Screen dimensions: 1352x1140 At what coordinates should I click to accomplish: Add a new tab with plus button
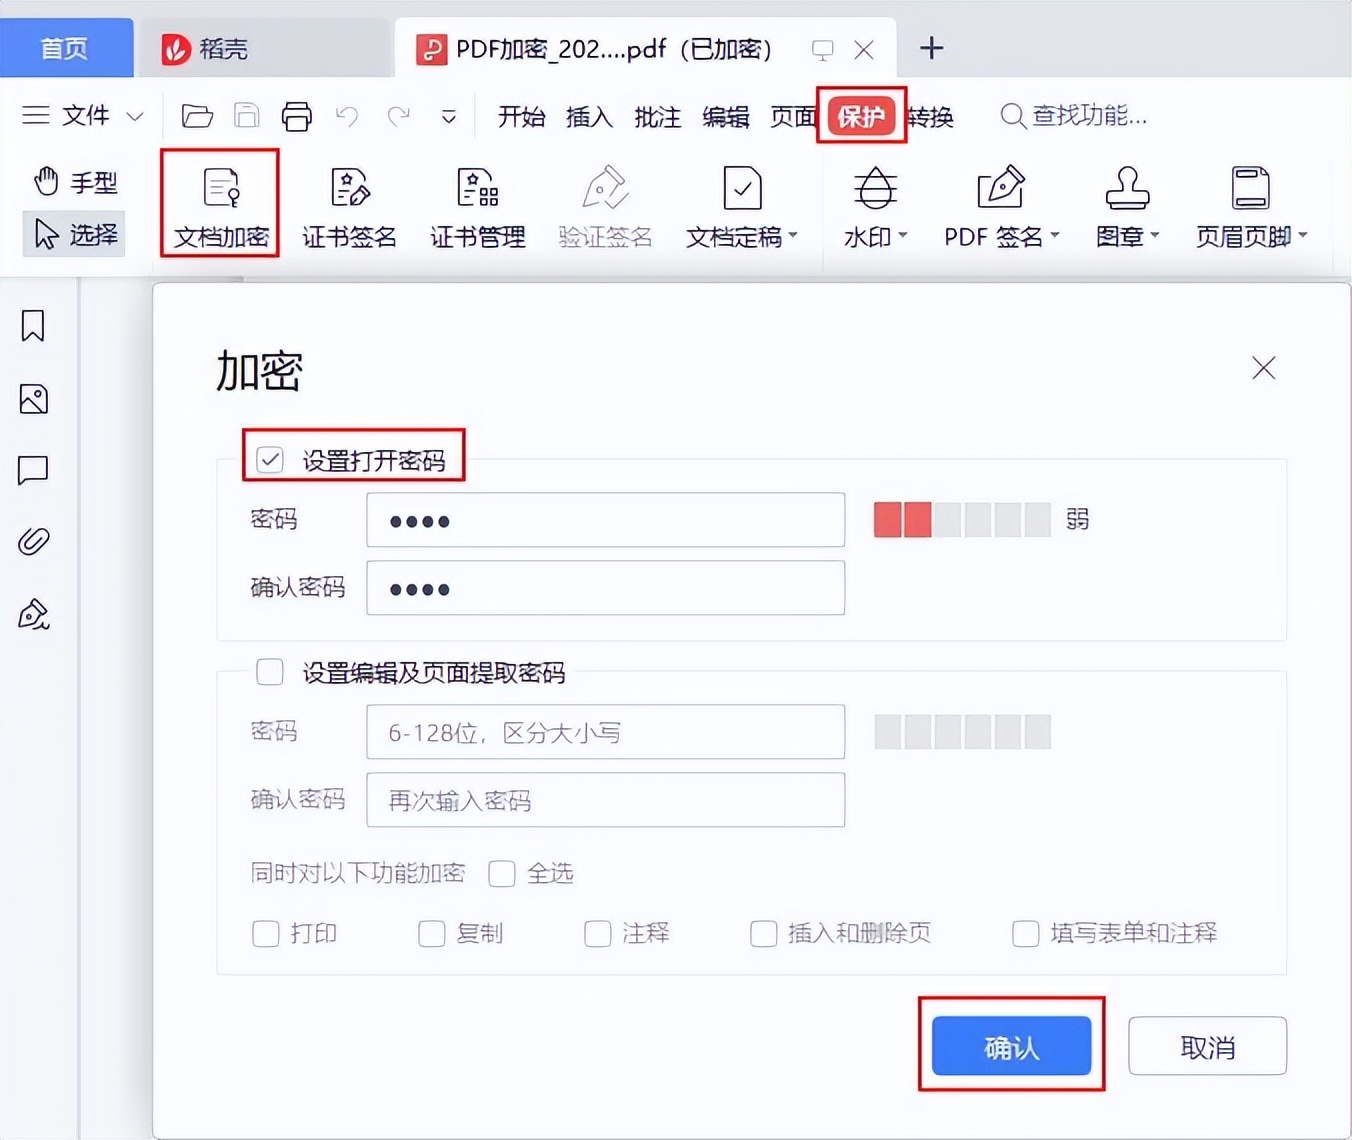931,48
